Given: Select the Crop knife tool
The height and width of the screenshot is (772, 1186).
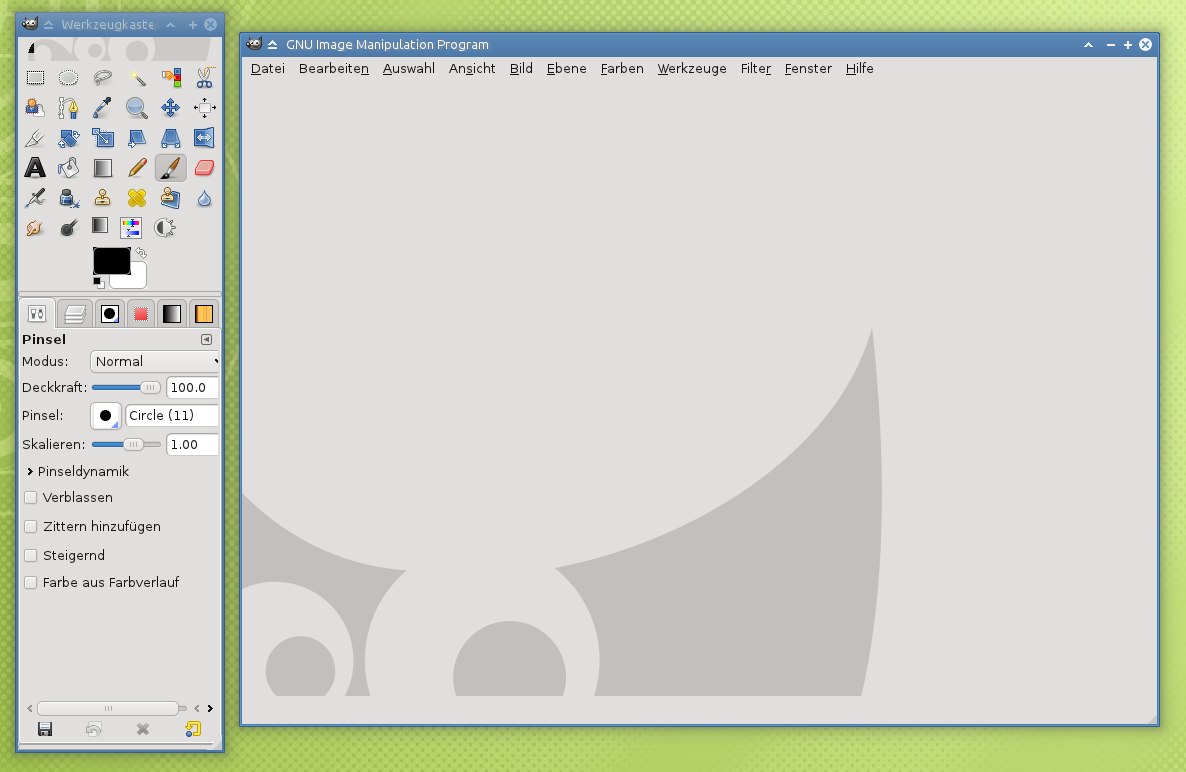Looking at the screenshot, I should tap(35, 138).
